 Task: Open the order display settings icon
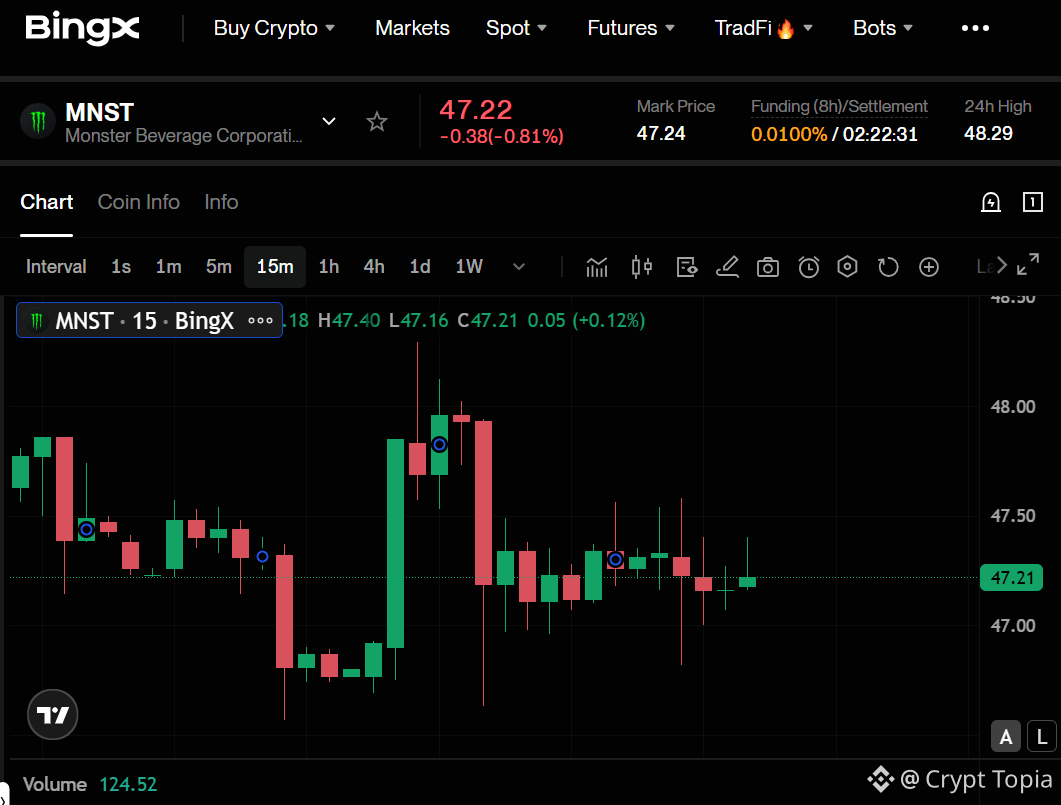[x=687, y=267]
